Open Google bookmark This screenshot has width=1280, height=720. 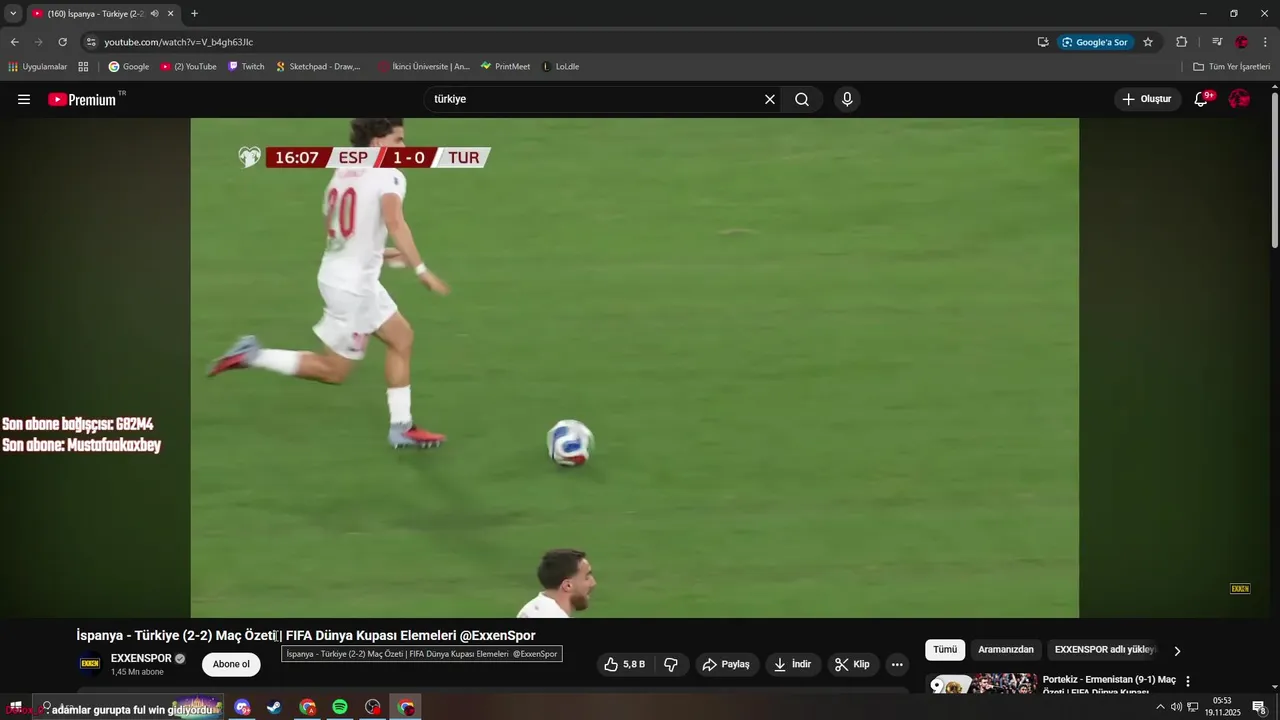[x=129, y=66]
